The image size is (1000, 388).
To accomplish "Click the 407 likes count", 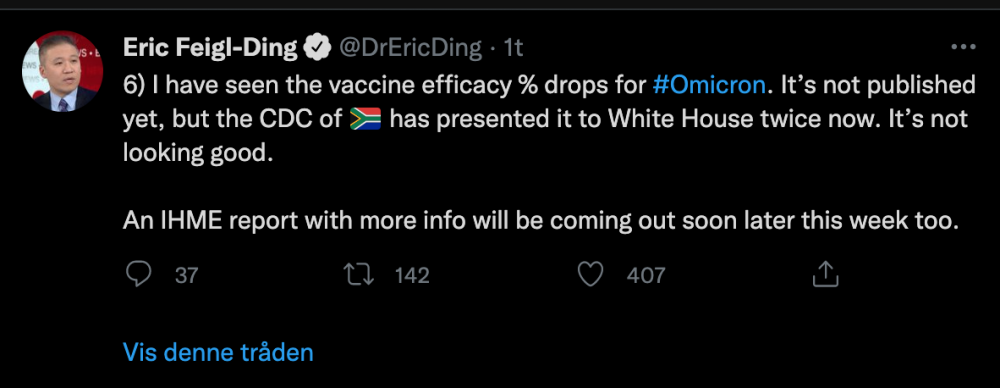I will 646,276.
